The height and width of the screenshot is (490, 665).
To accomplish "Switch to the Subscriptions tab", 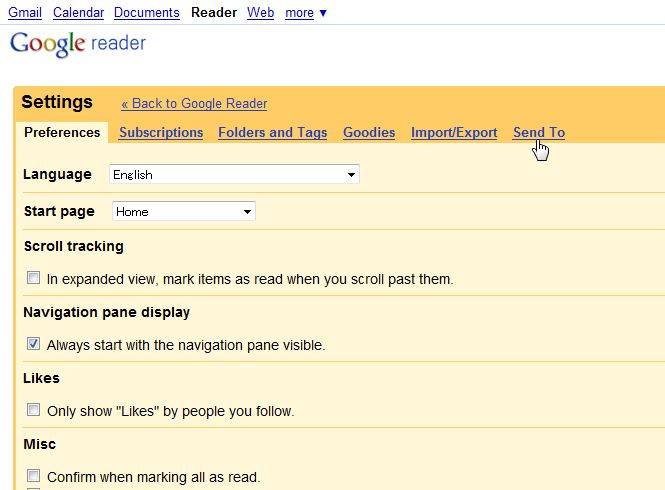I will (x=161, y=132).
